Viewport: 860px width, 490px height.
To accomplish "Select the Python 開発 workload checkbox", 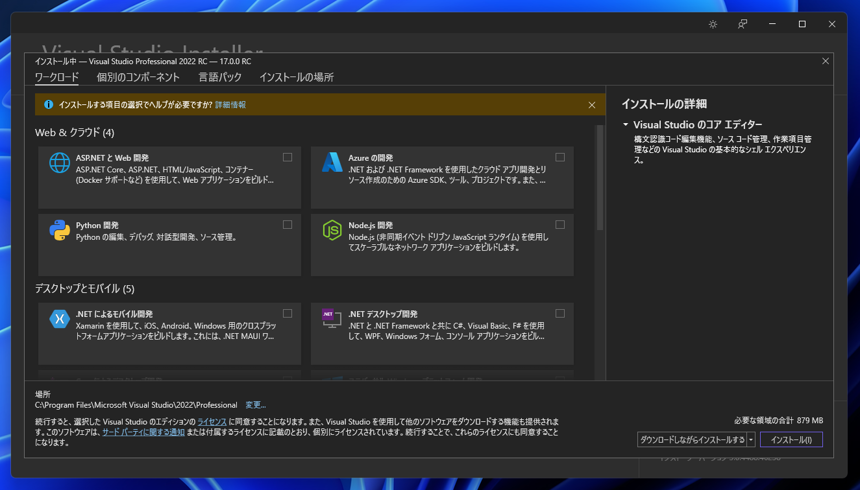I will [287, 224].
